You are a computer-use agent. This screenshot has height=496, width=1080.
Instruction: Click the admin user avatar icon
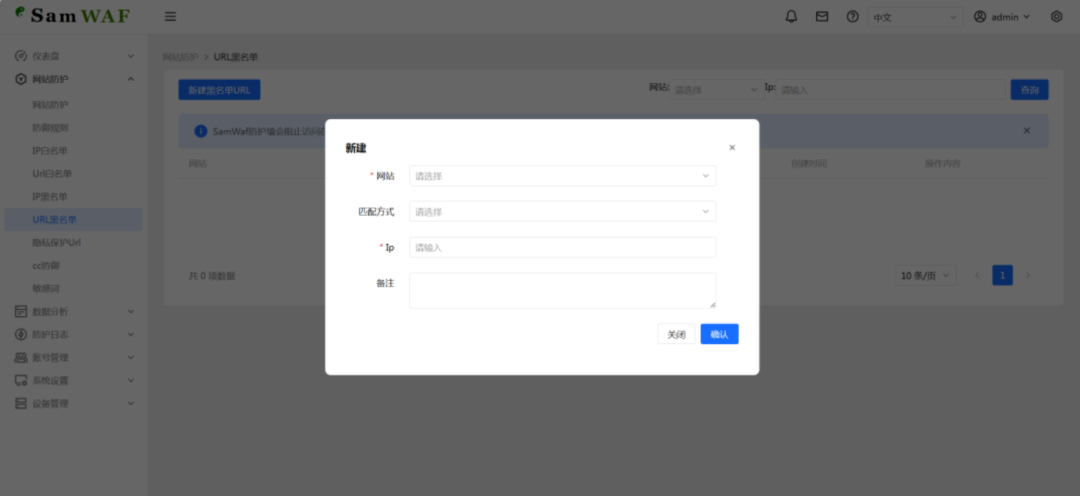pyautogui.click(x=980, y=17)
